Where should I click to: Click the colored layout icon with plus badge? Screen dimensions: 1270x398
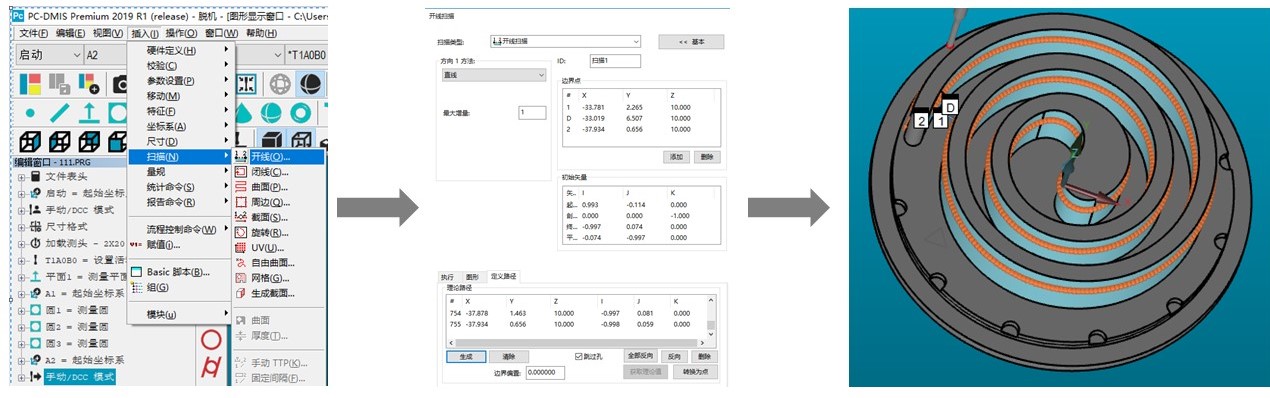[x=89, y=83]
